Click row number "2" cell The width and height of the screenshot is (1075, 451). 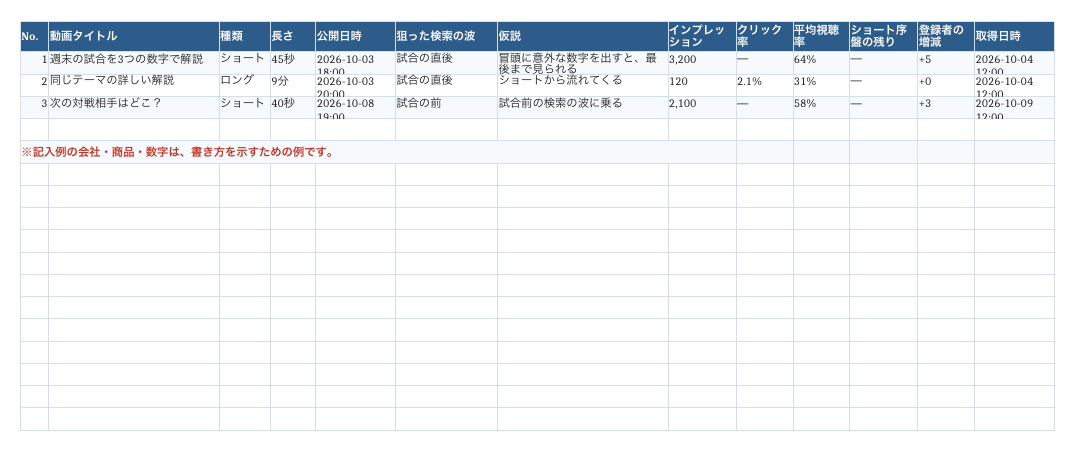coord(34,85)
